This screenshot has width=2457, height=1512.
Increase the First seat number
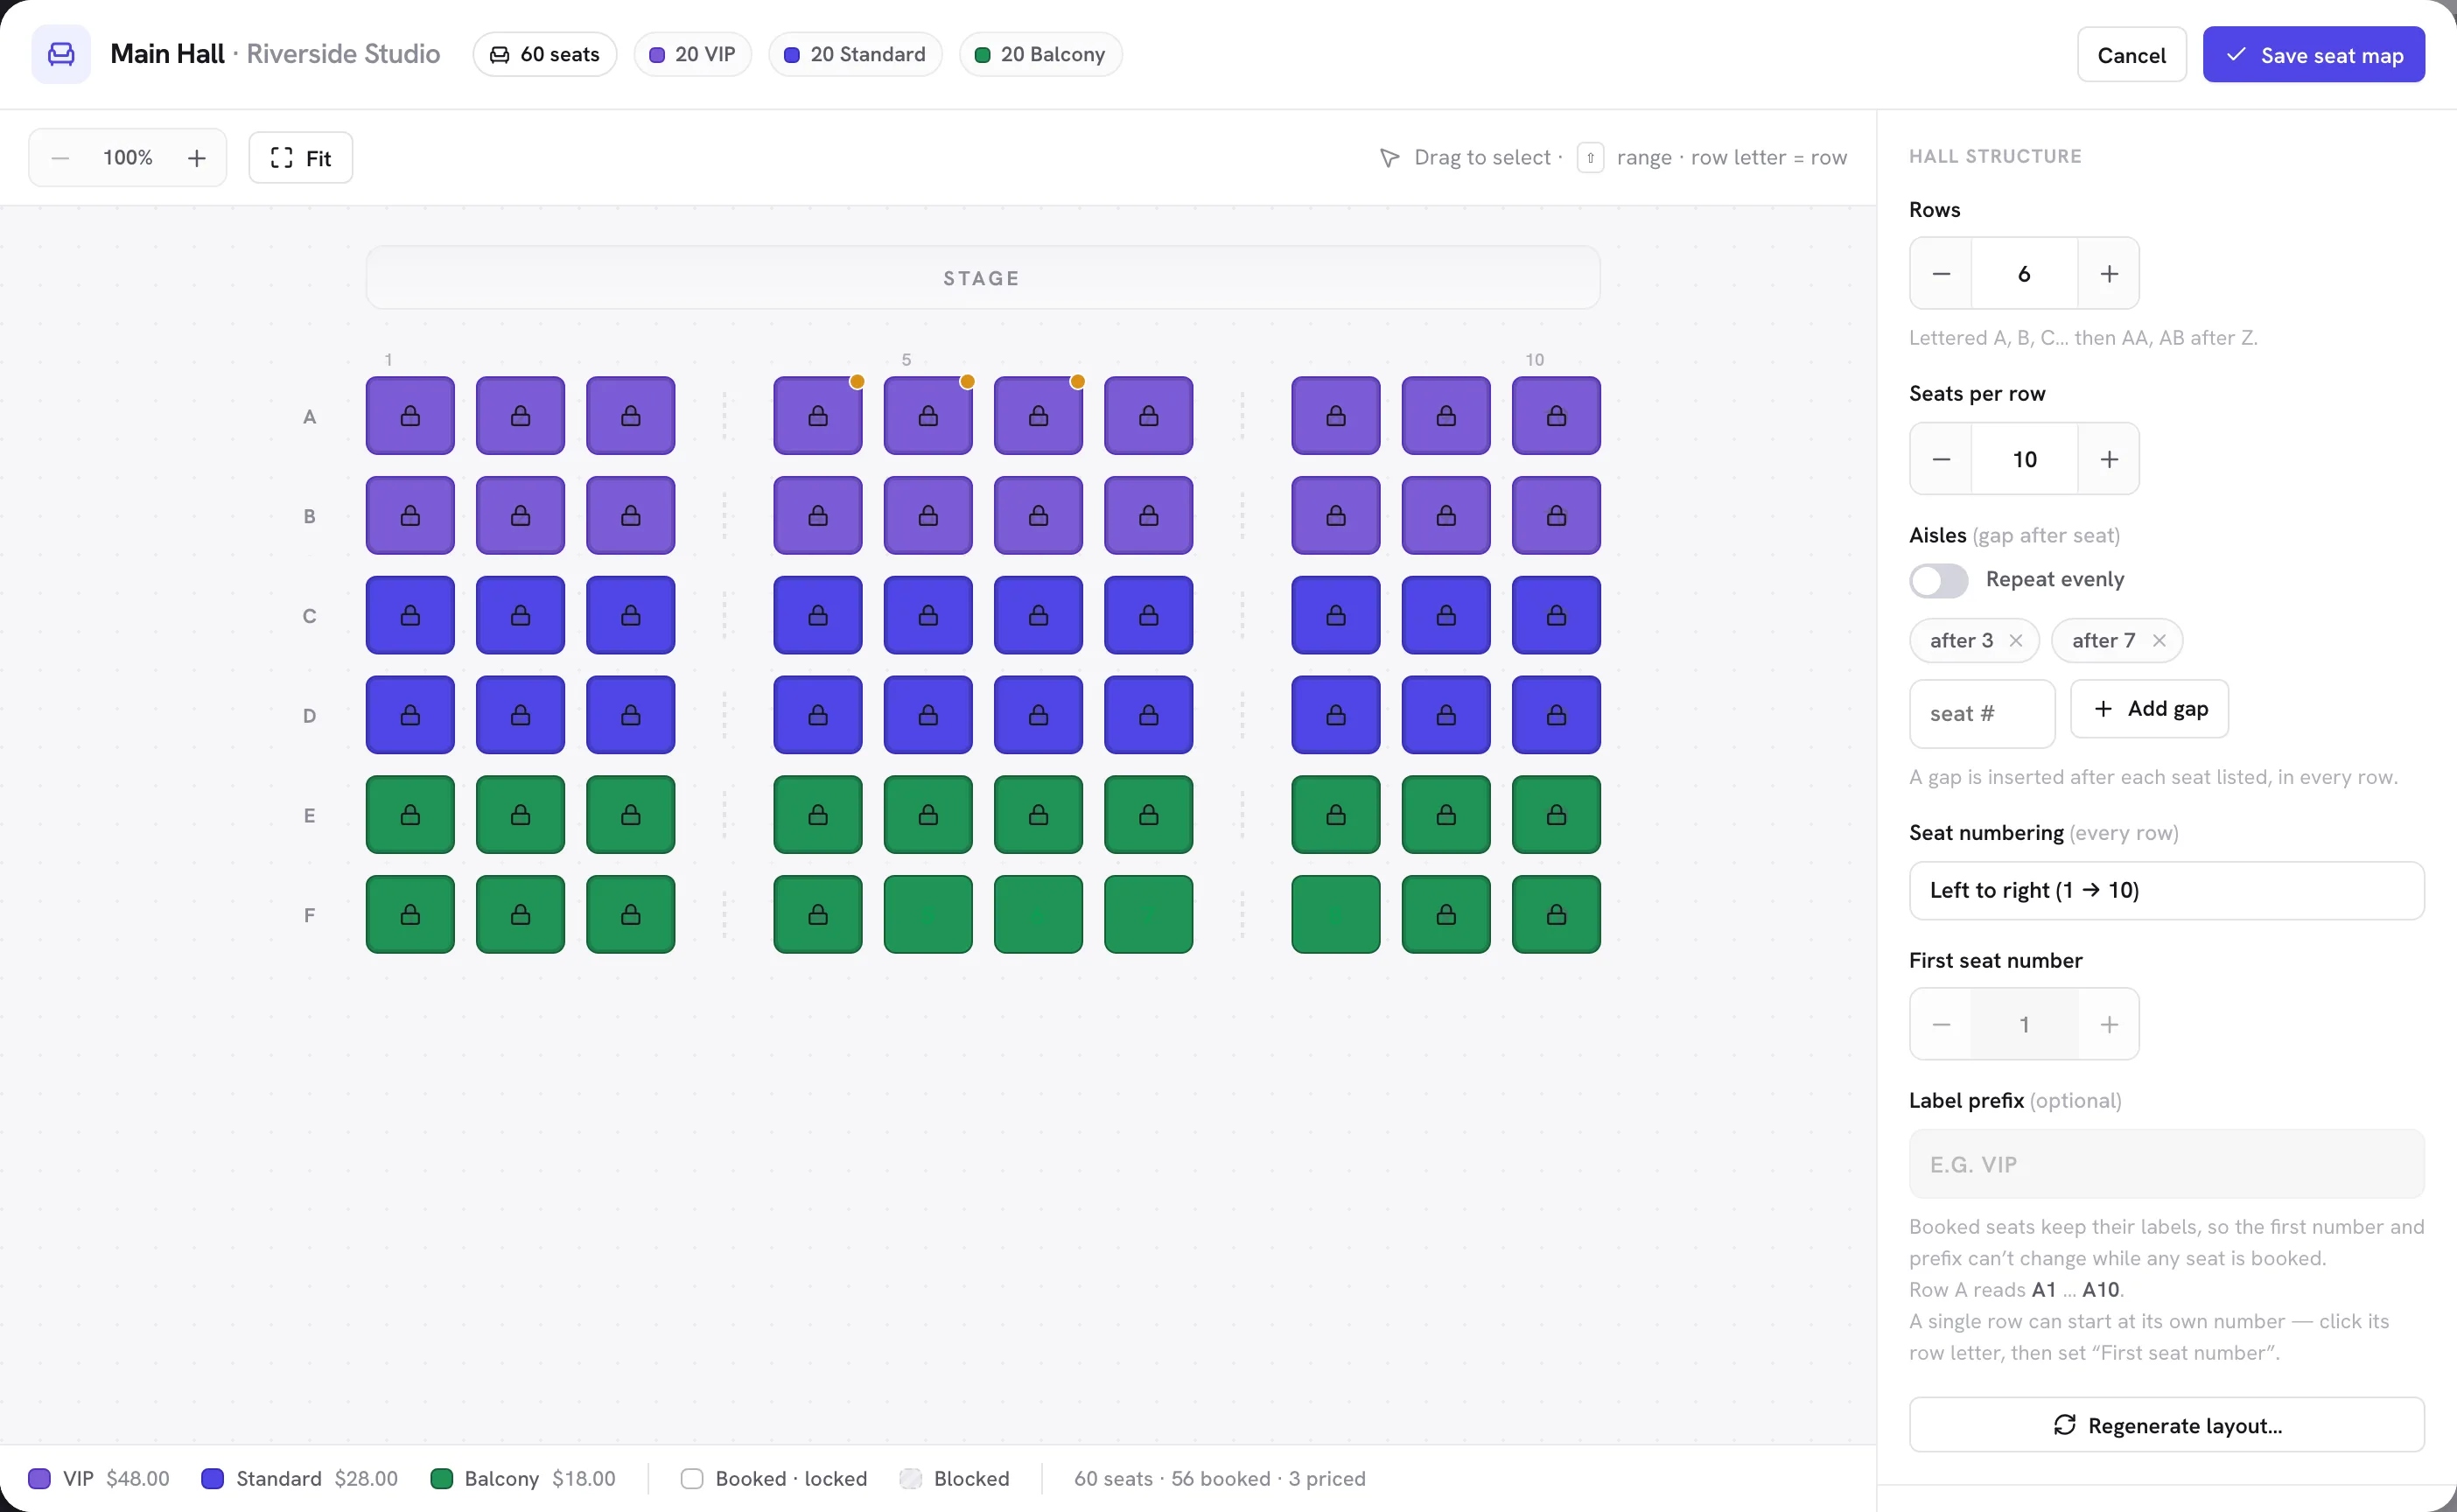(2109, 1025)
